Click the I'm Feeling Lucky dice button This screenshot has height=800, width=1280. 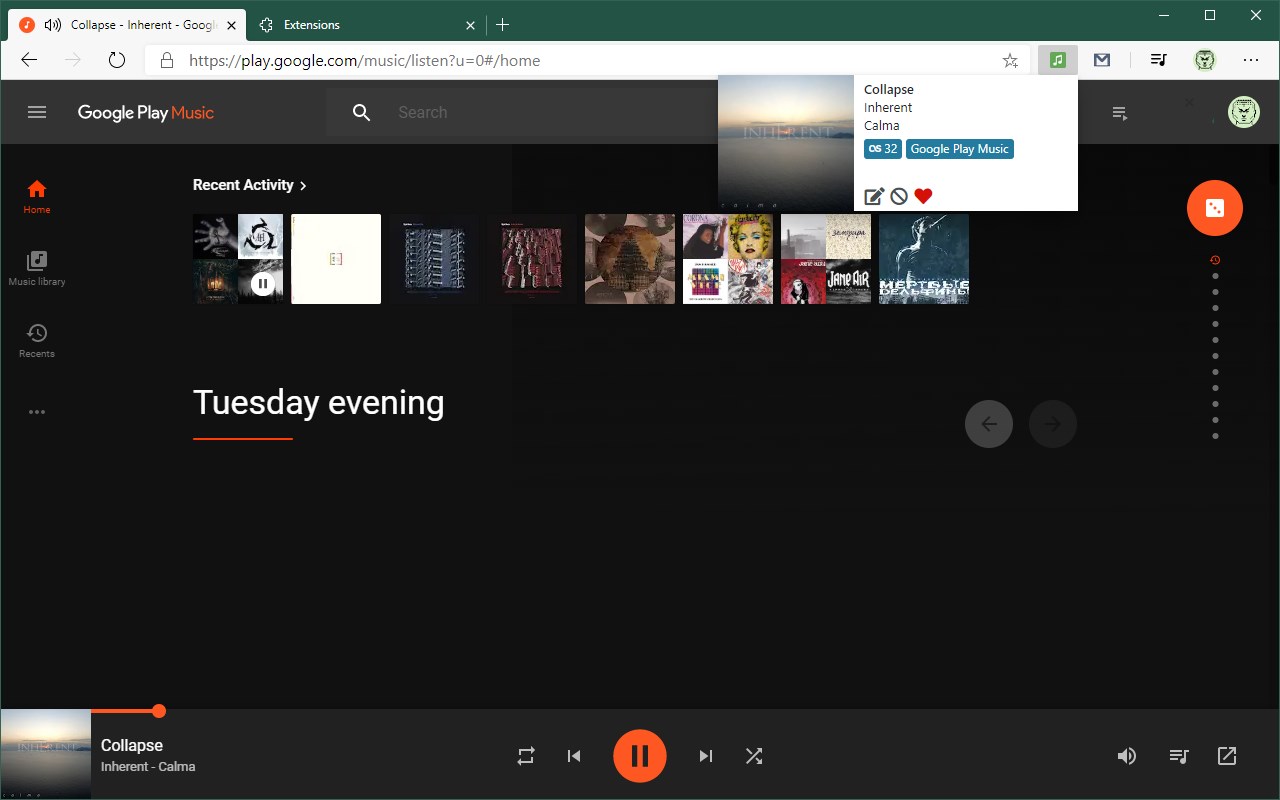pos(1215,208)
